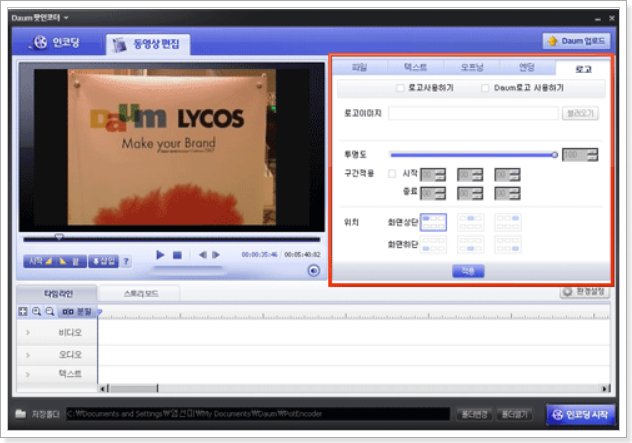Screen dimensions: 632x443
Task: Click the save folder path field
Action: coord(258,414)
